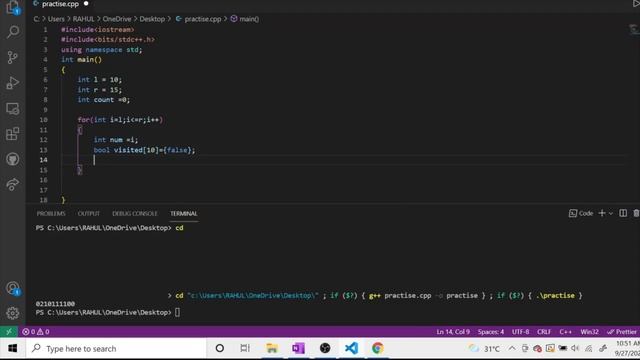The width and height of the screenshot is (640, 360).
Task: Click the volume icon in system tray
Action: point(576,348)
